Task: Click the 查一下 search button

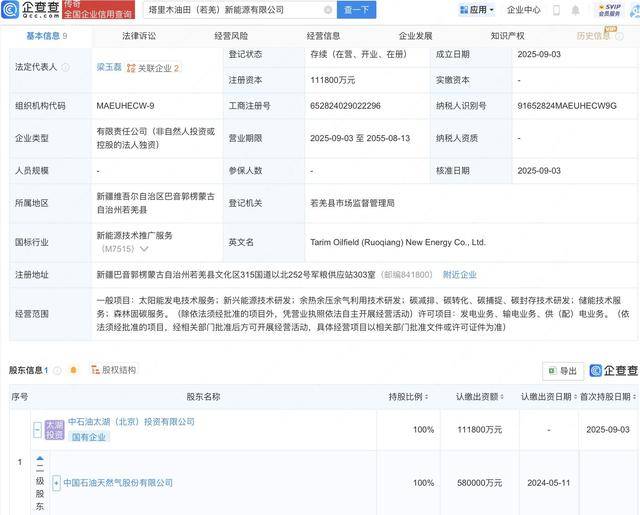Action: (x=356, y=10)
